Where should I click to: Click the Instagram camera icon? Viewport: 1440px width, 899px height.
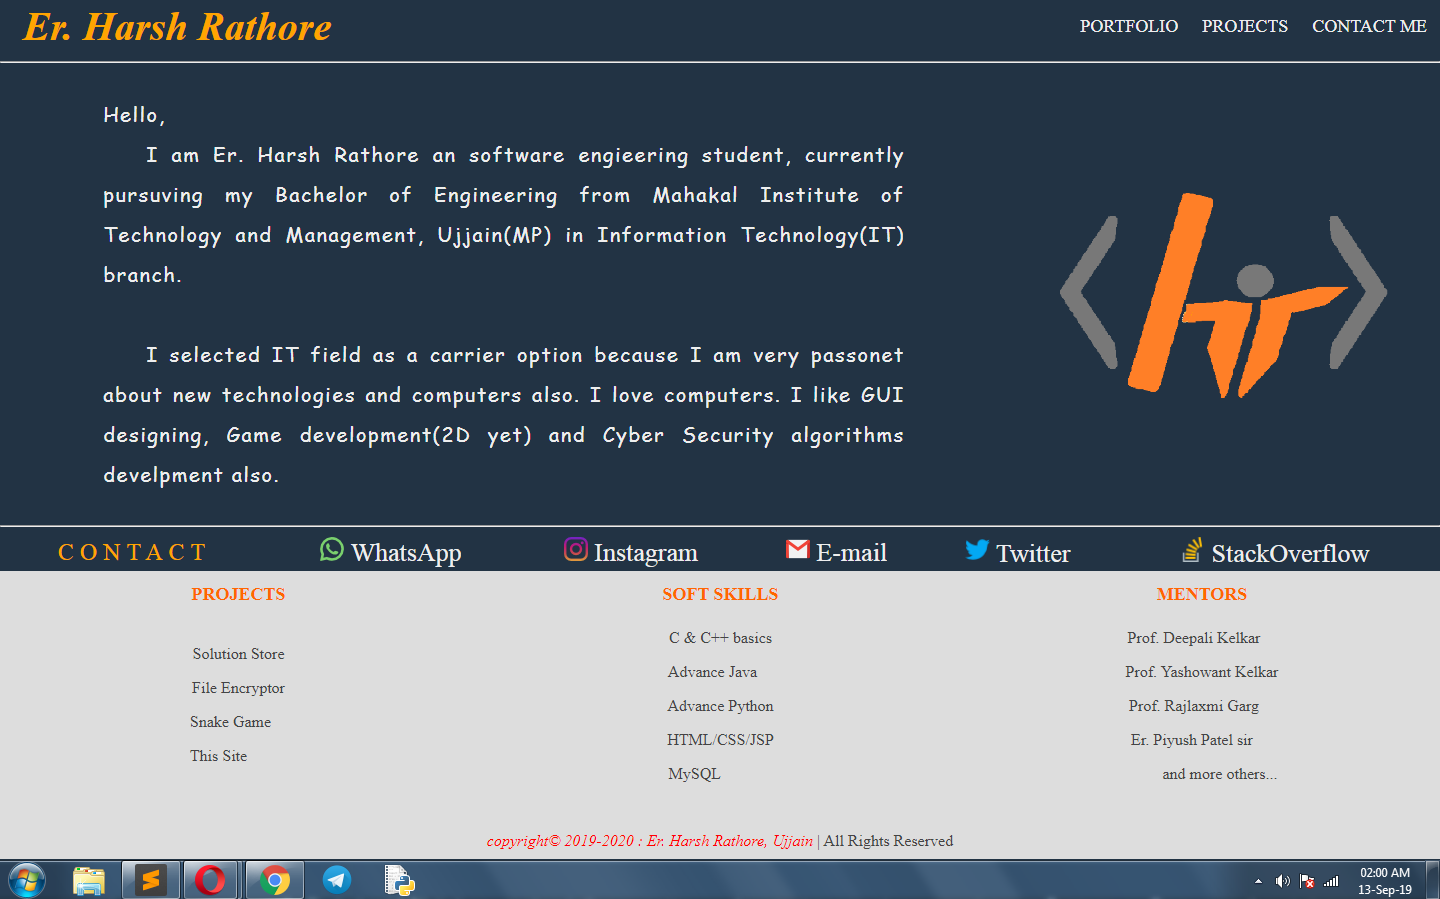coord(576,549)
